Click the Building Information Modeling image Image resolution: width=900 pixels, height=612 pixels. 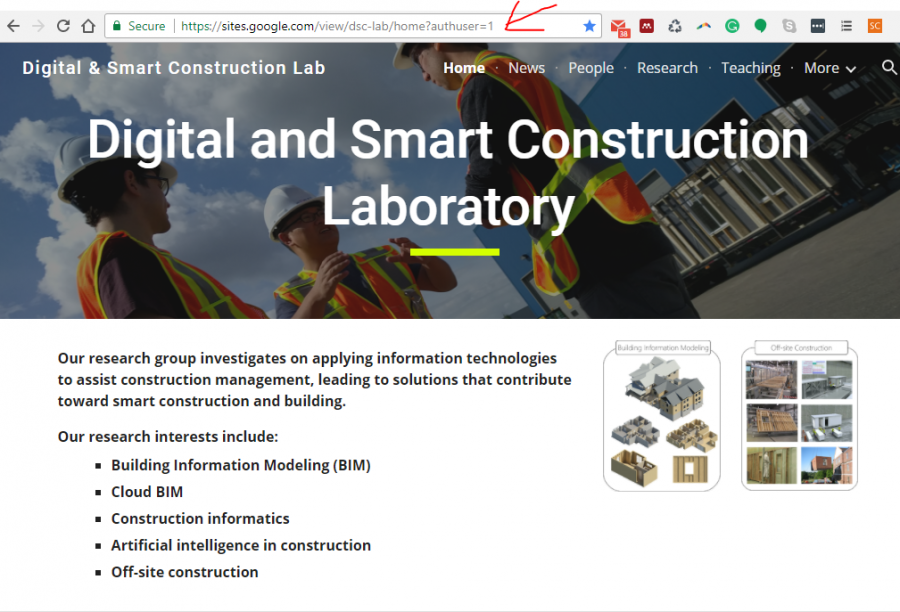(x=662, y=417)
